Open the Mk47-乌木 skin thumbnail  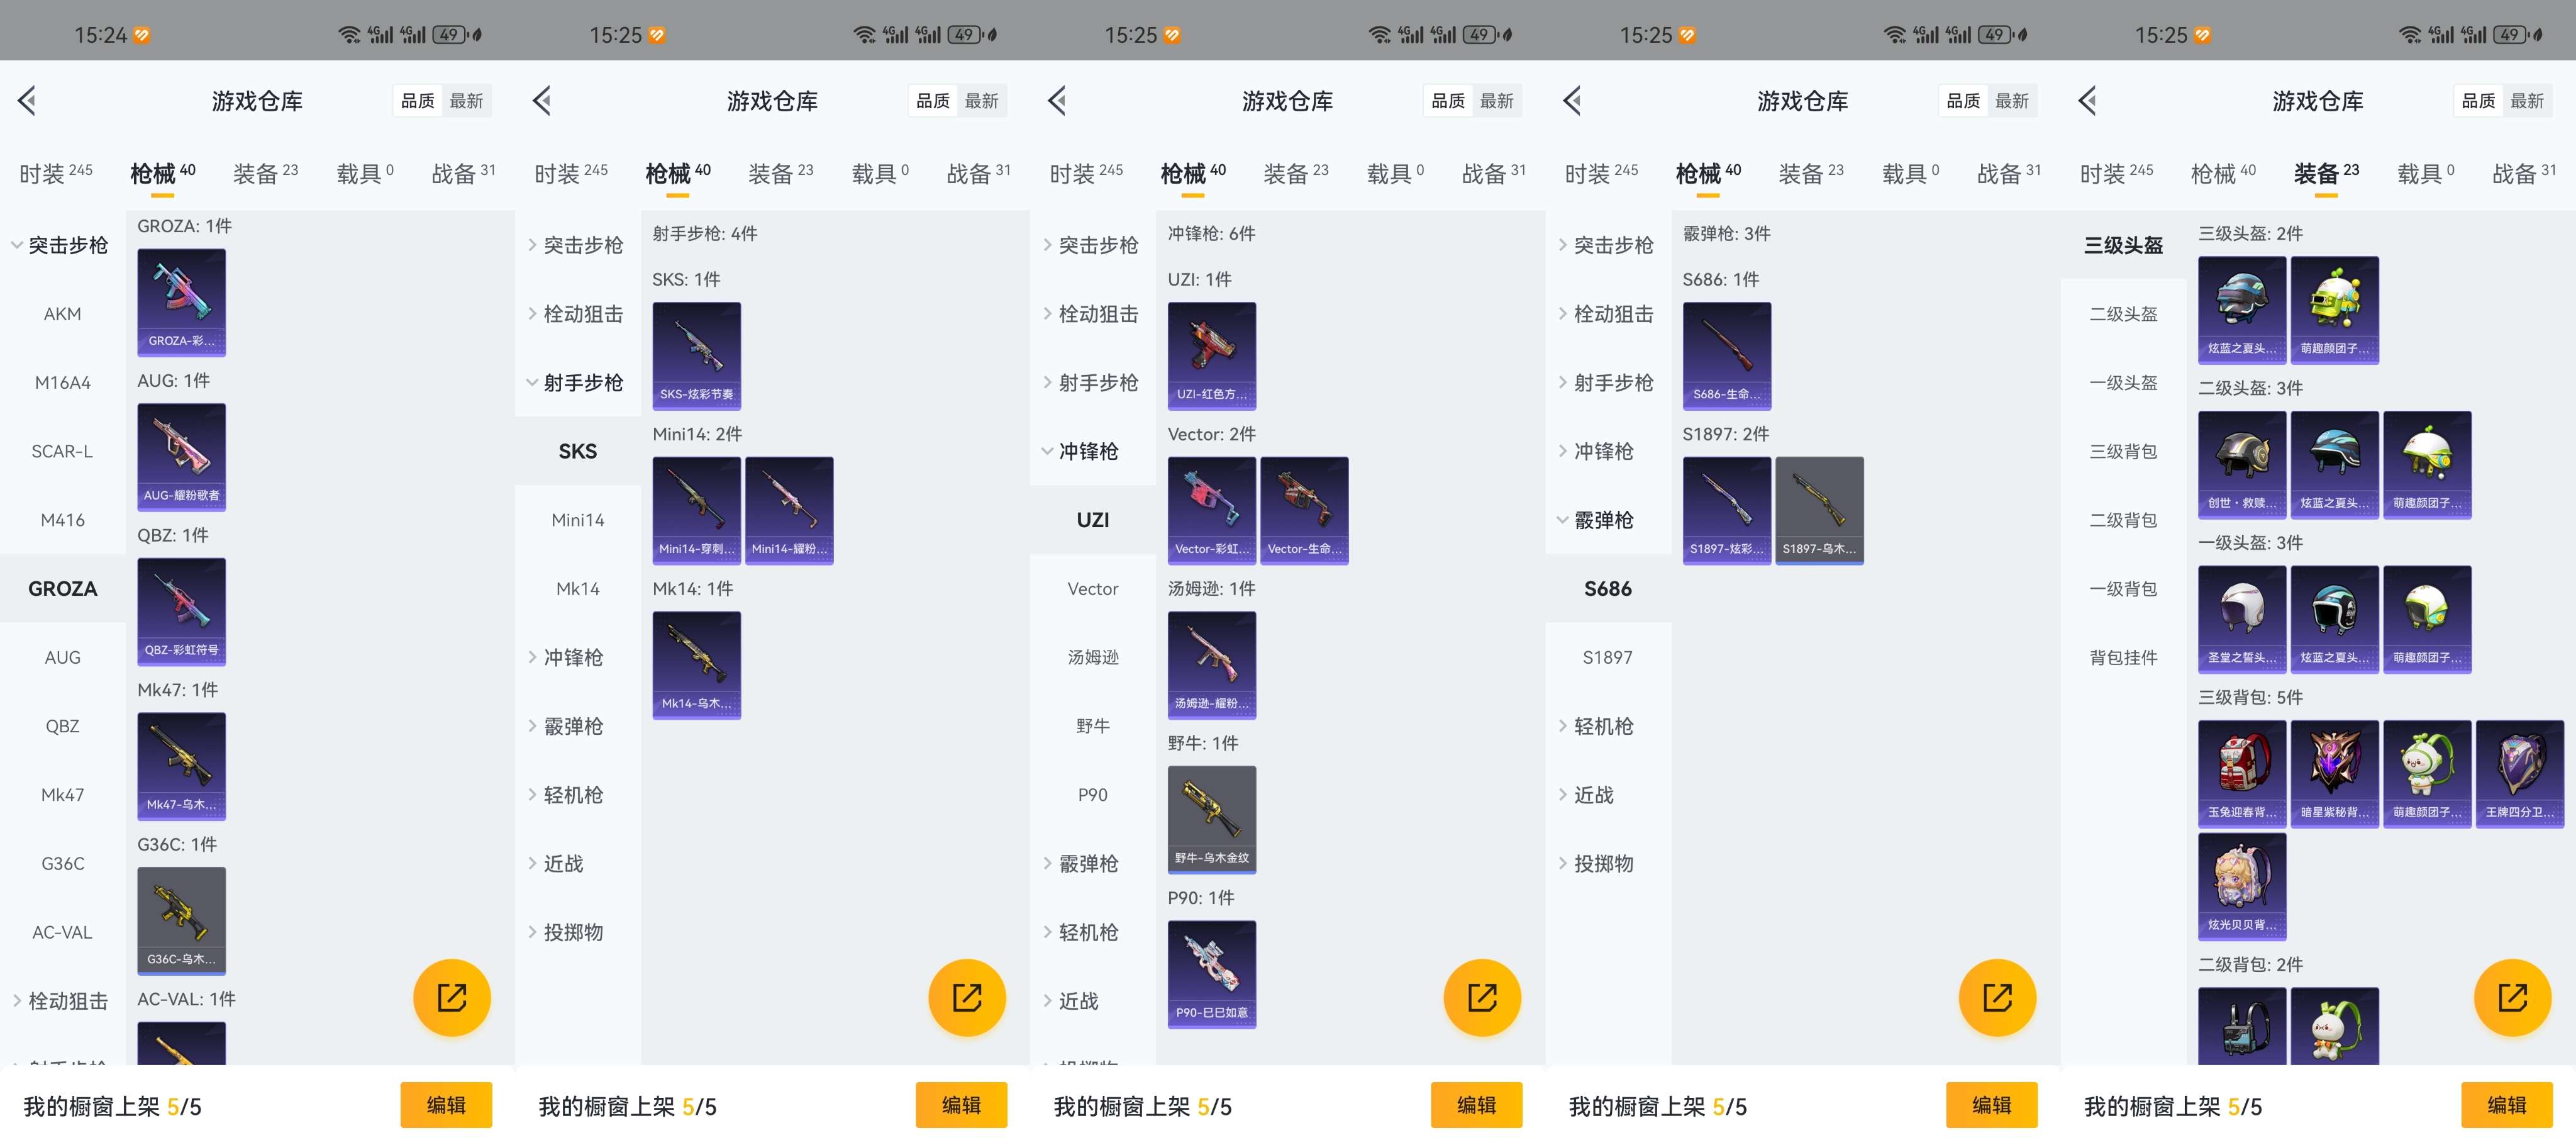pos(181,766)
